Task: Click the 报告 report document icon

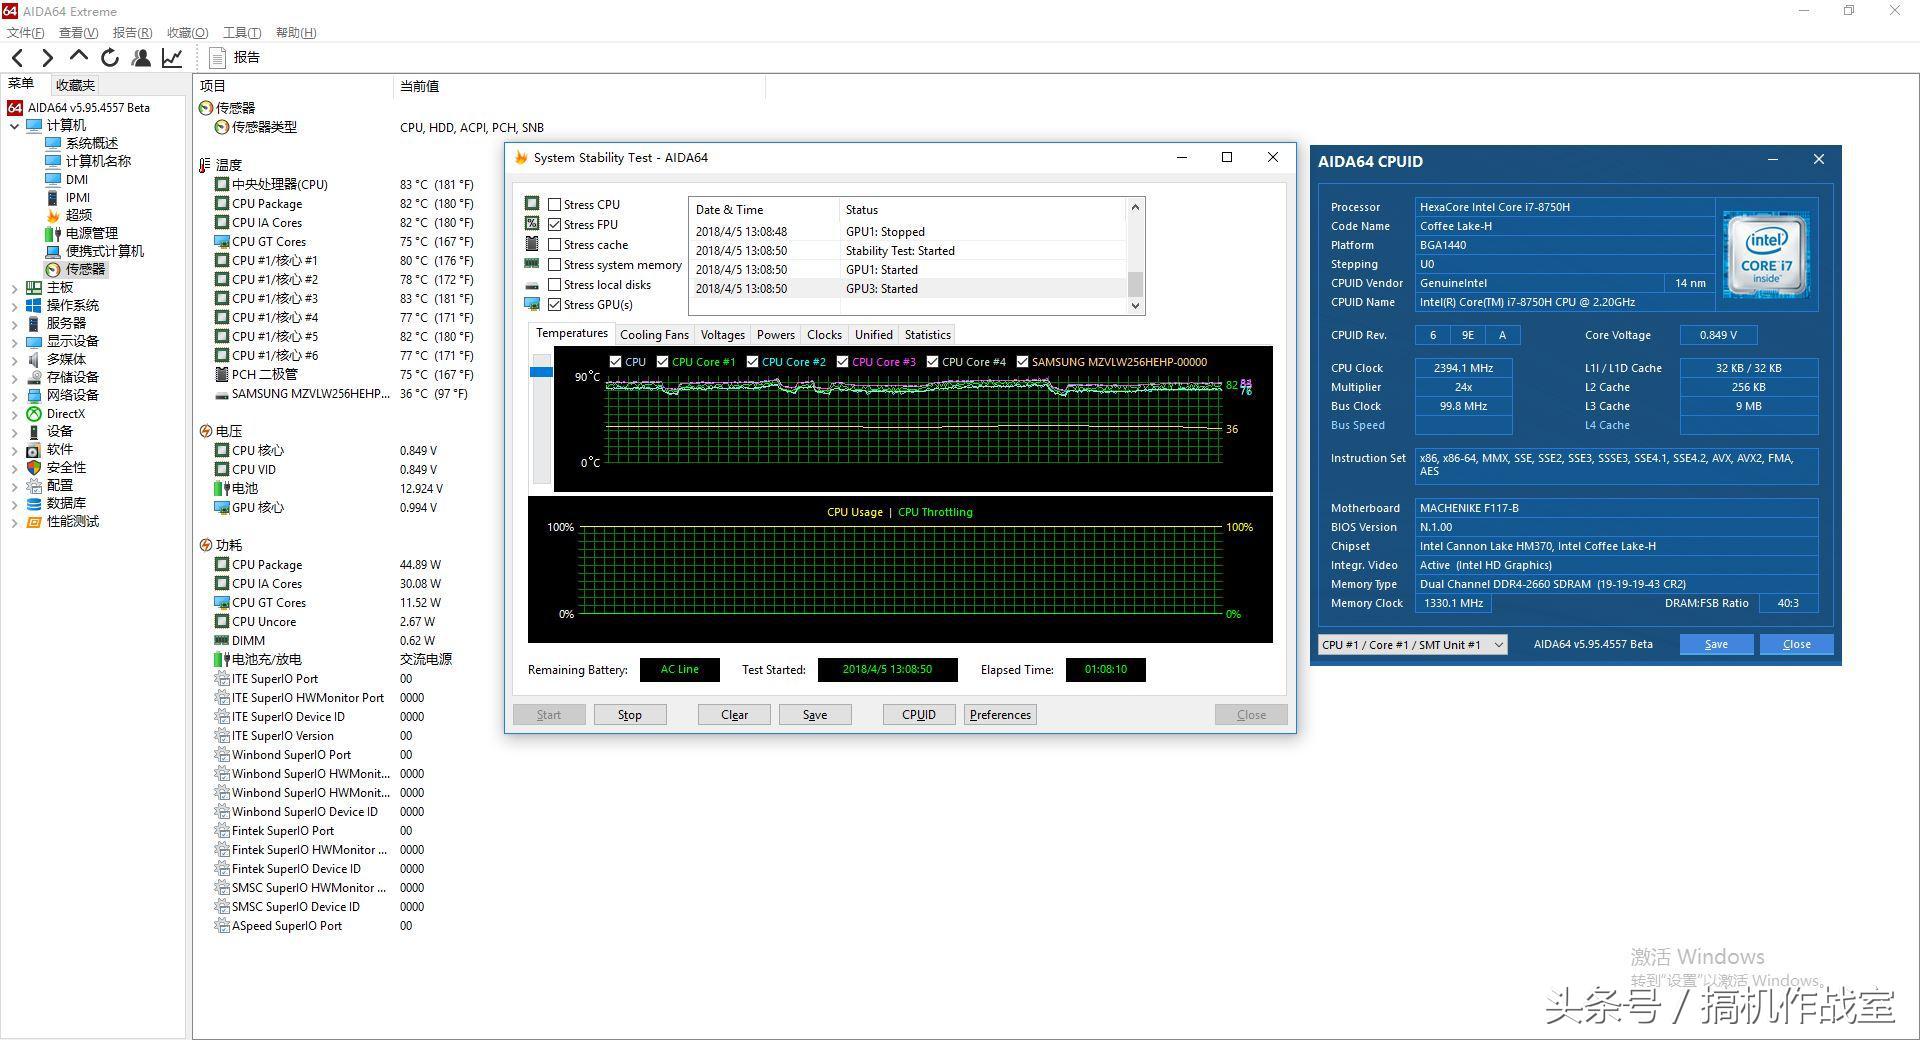Action: point(217,58)
